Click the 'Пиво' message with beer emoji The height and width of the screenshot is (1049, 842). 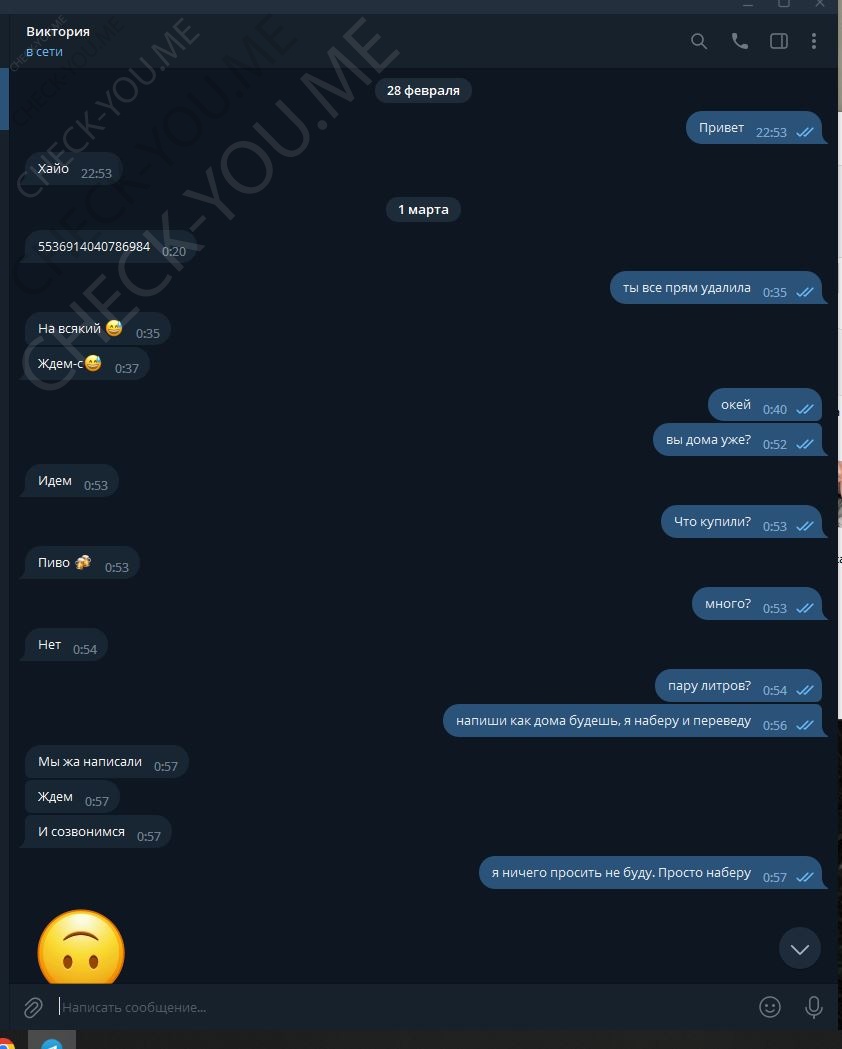82,563
